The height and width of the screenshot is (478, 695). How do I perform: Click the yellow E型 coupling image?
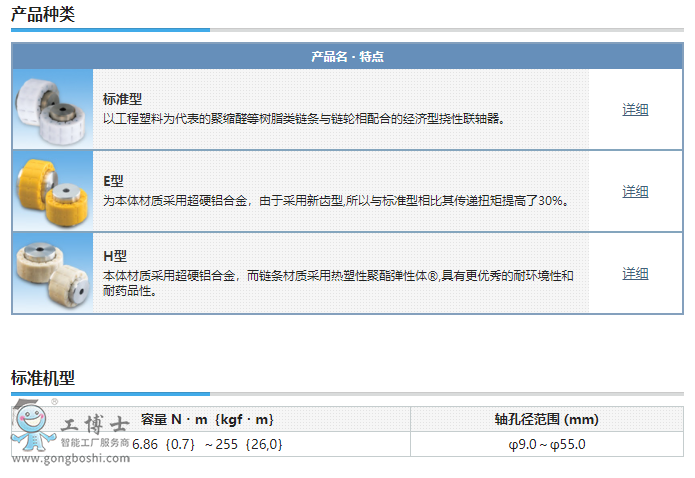point(52,191)
